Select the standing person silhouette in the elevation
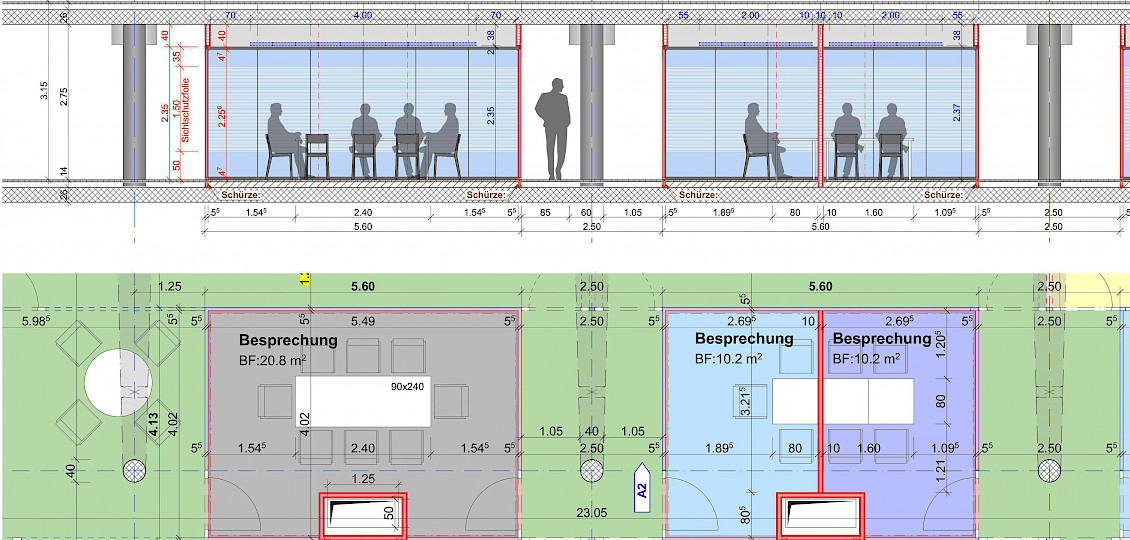 click(551, 132)
